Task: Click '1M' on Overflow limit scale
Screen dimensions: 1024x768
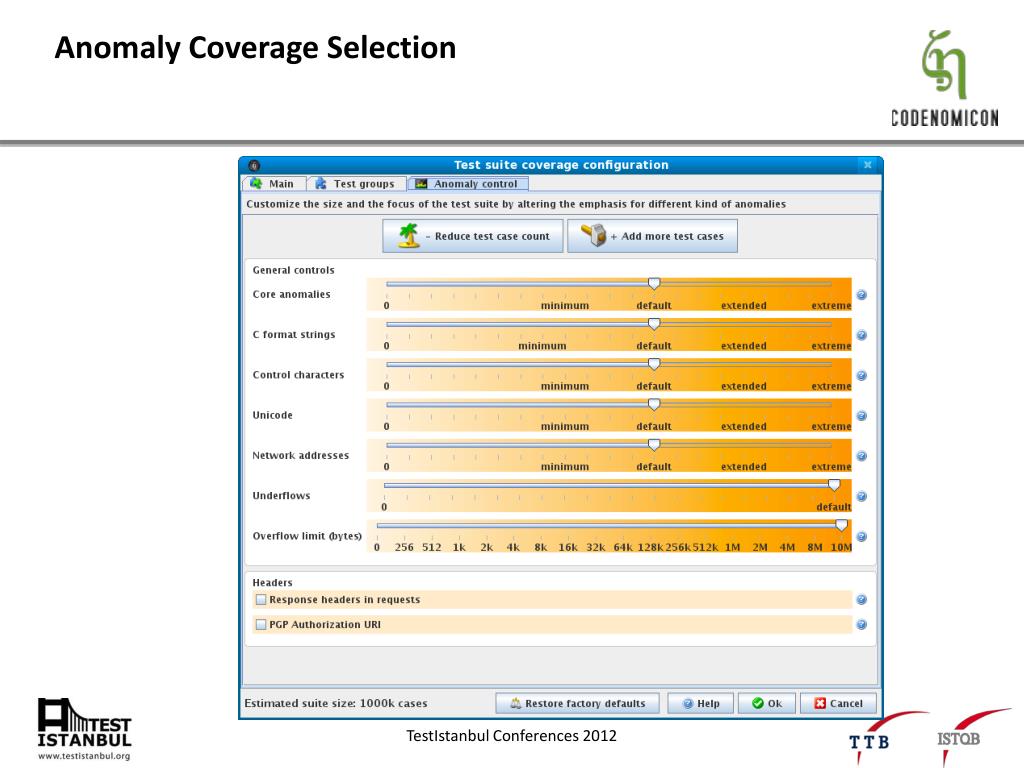Action: [733, 547]
